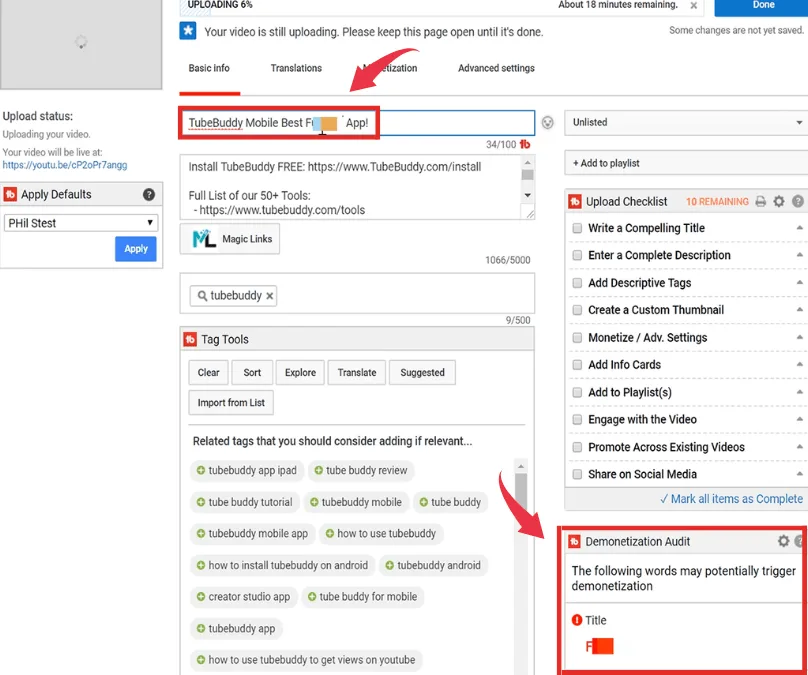Screen dimensions: 808x675
Task: Click the video title input field
Action: click(357, 123)
